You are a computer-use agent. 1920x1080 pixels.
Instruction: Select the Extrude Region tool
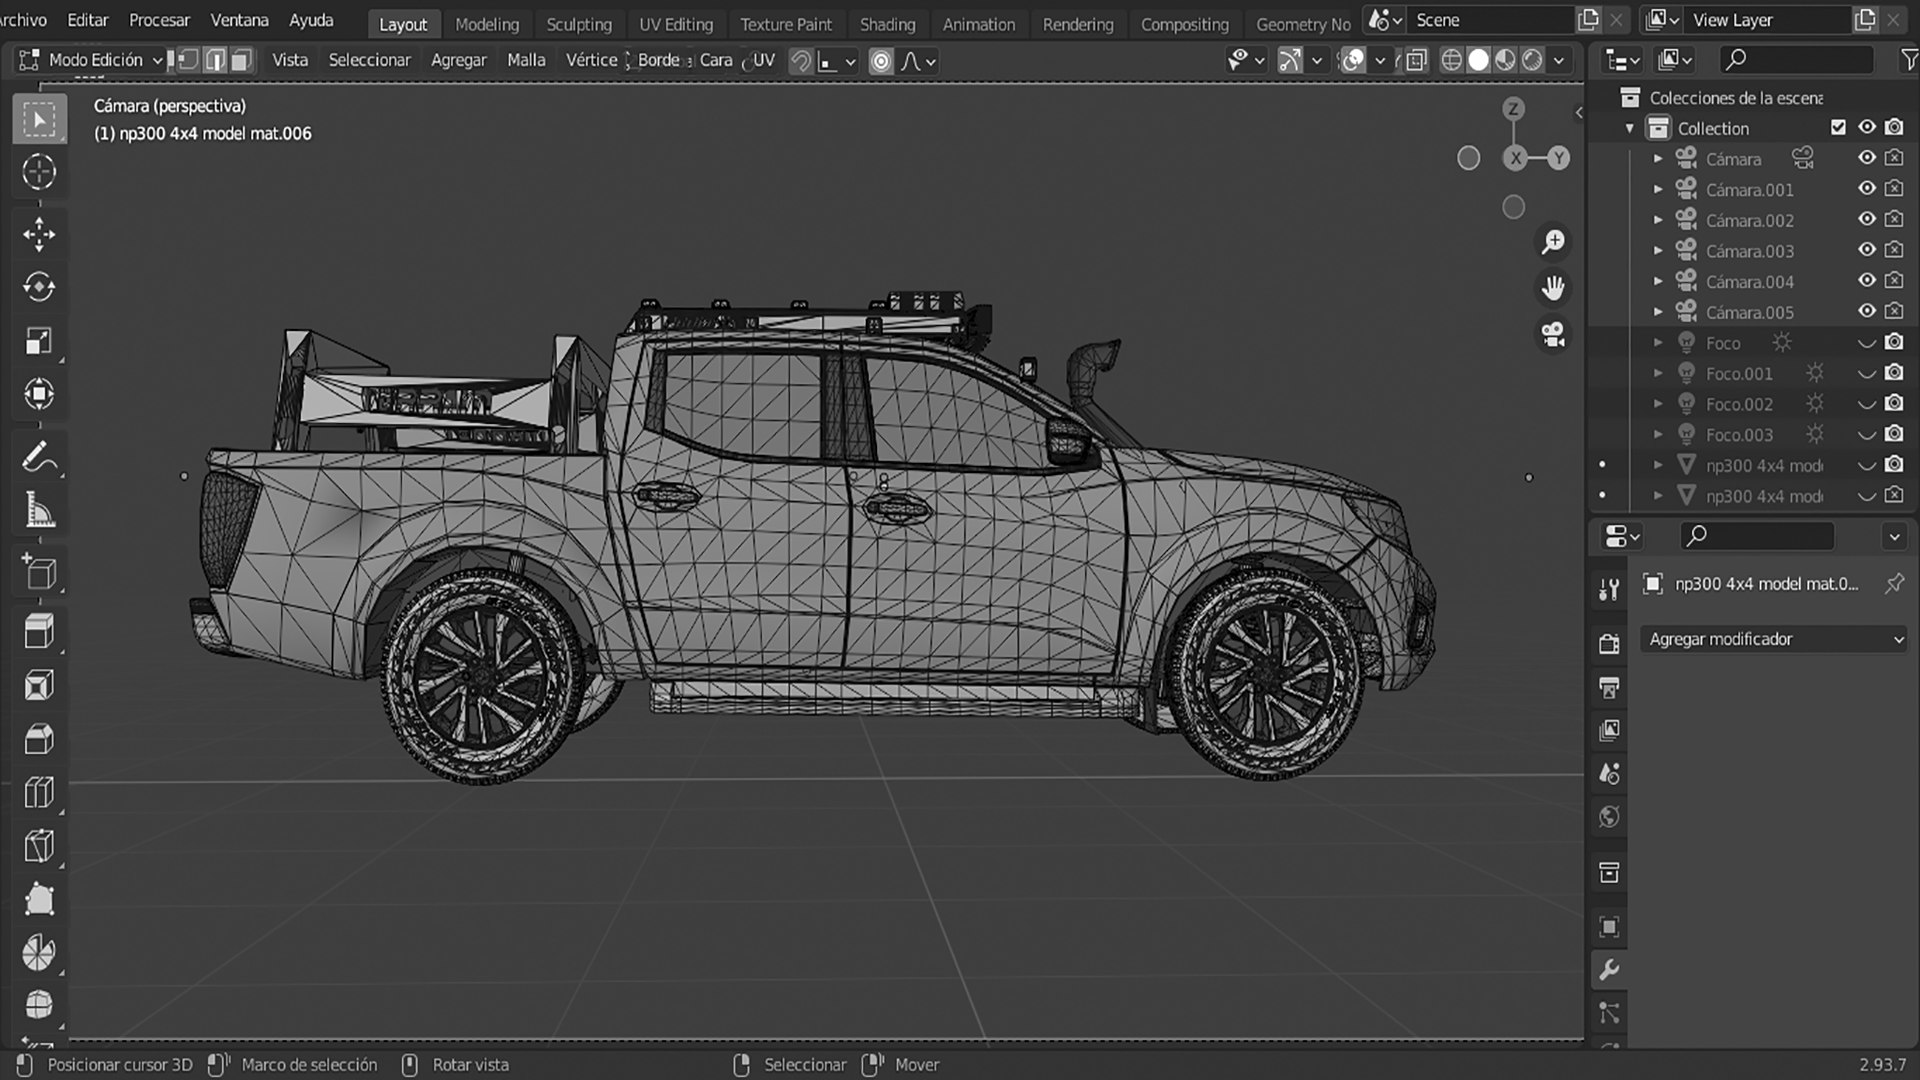coord(39,632)
